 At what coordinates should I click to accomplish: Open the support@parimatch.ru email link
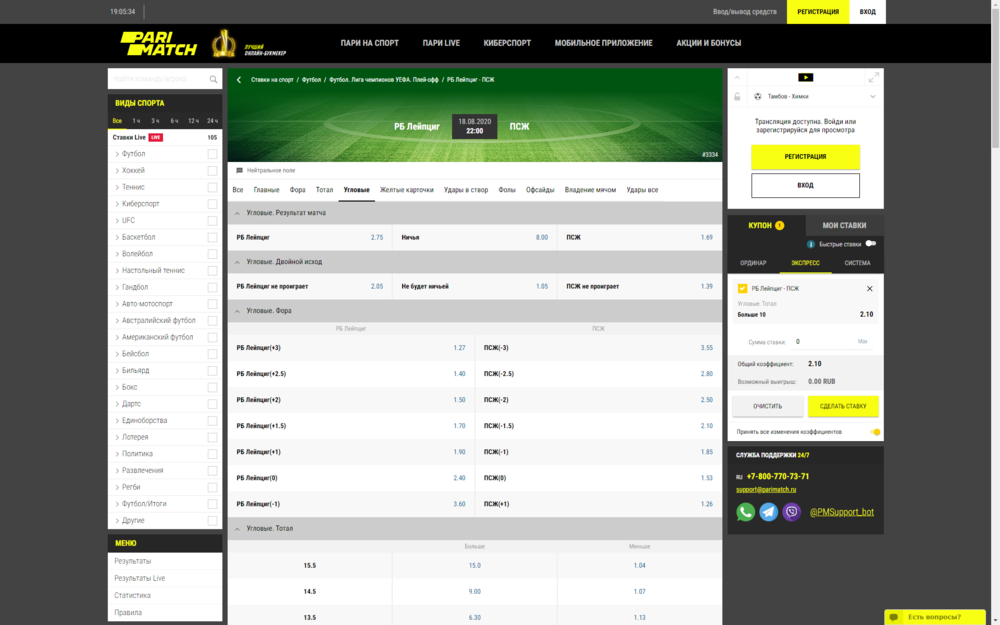click(x=766, y=490)
